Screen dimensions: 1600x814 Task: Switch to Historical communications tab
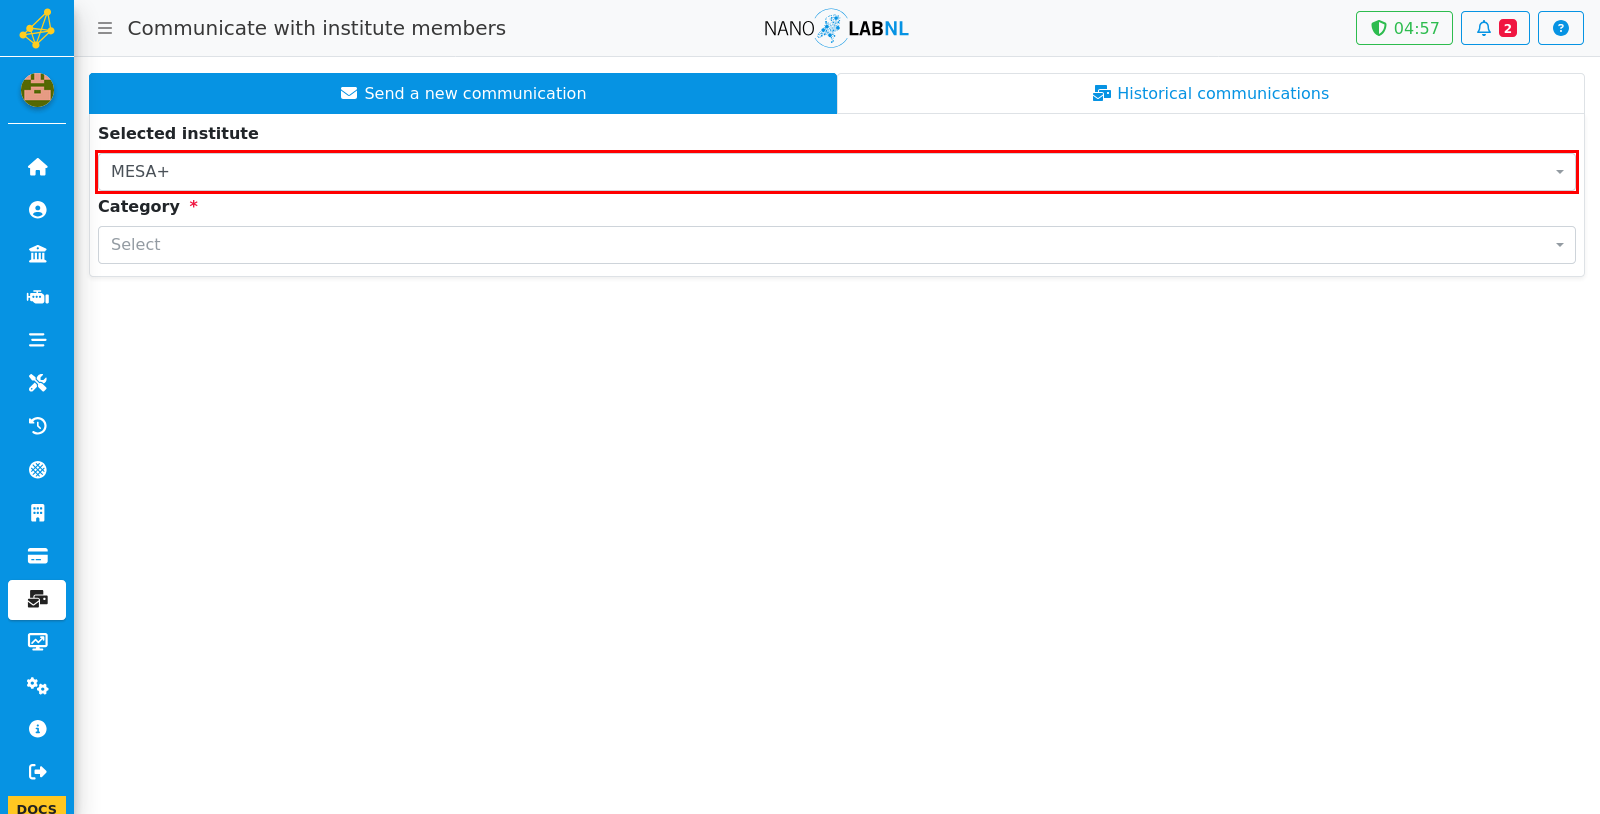tap(1210, 93)
